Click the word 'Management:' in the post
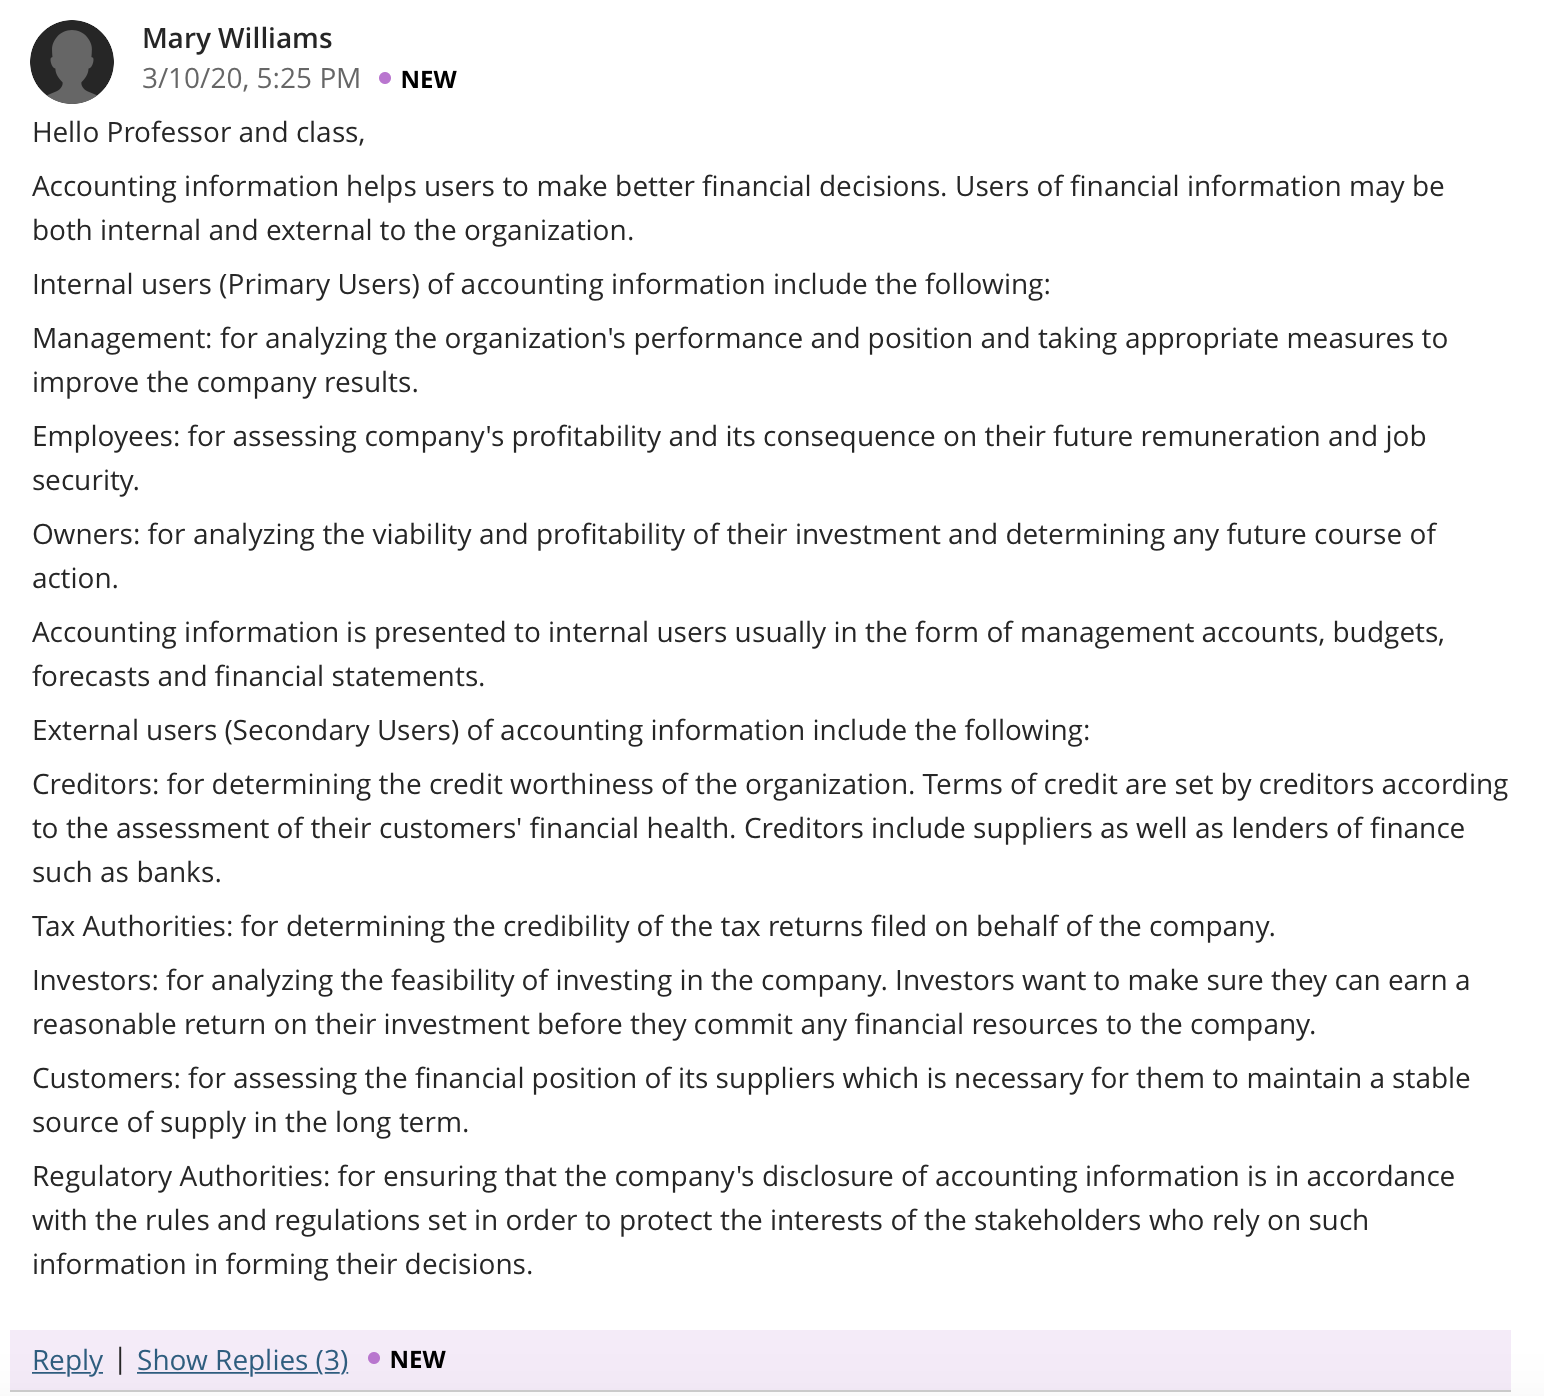Viewport: 1544px width, 1396px height. point(122,339)
